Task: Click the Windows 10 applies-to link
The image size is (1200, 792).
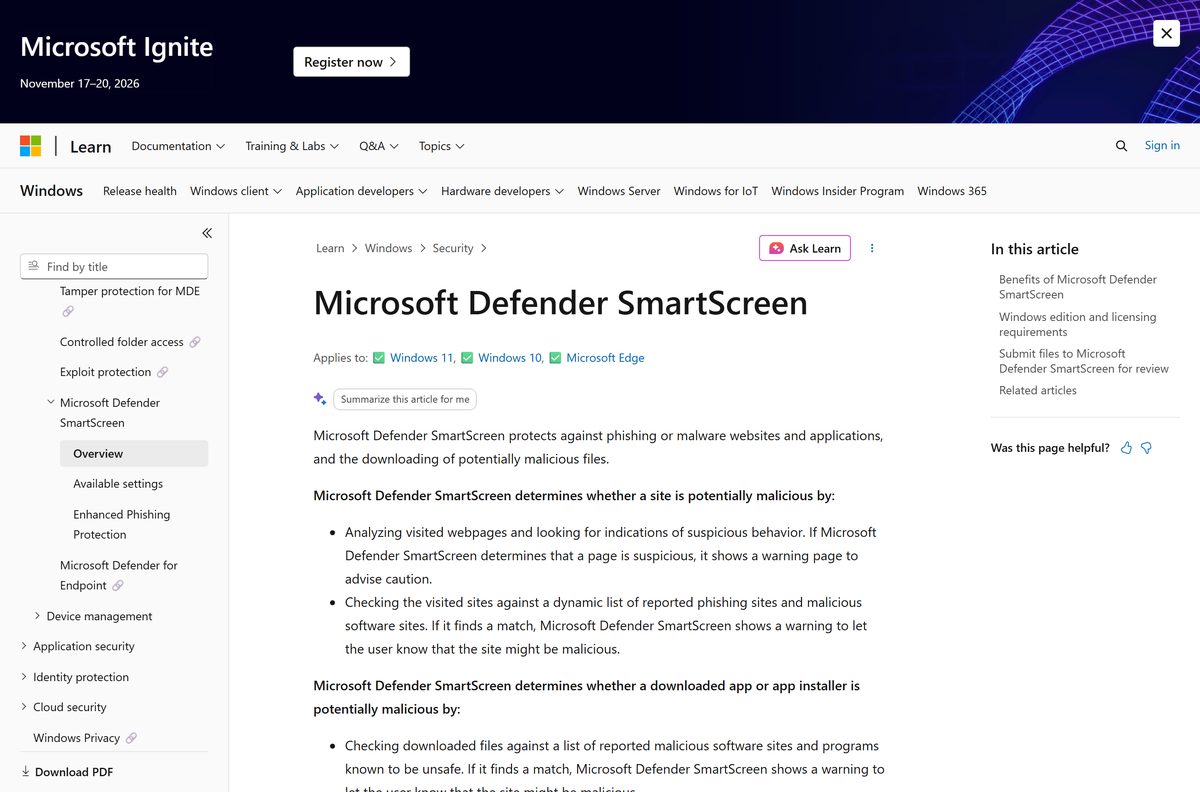Action: click(510, 358)
